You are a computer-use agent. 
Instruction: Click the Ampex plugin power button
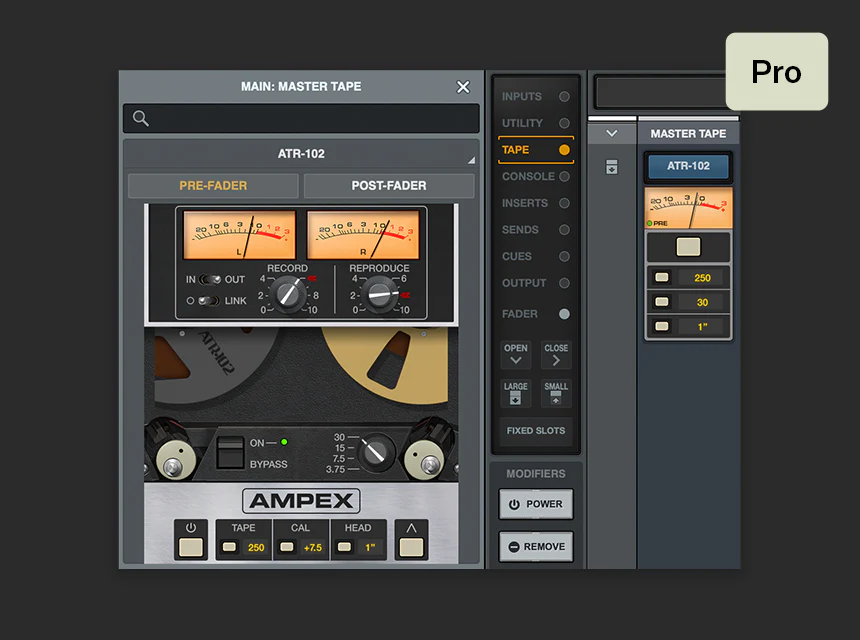[x=191, y=547]
